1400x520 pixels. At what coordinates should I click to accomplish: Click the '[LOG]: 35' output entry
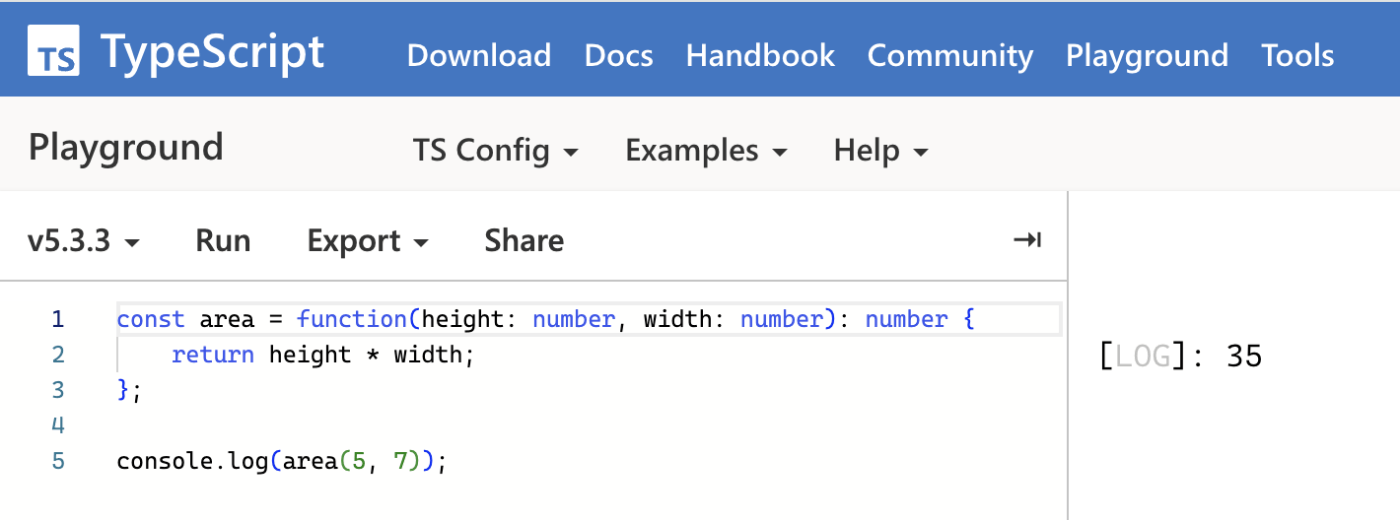(x=1181, y=356)
